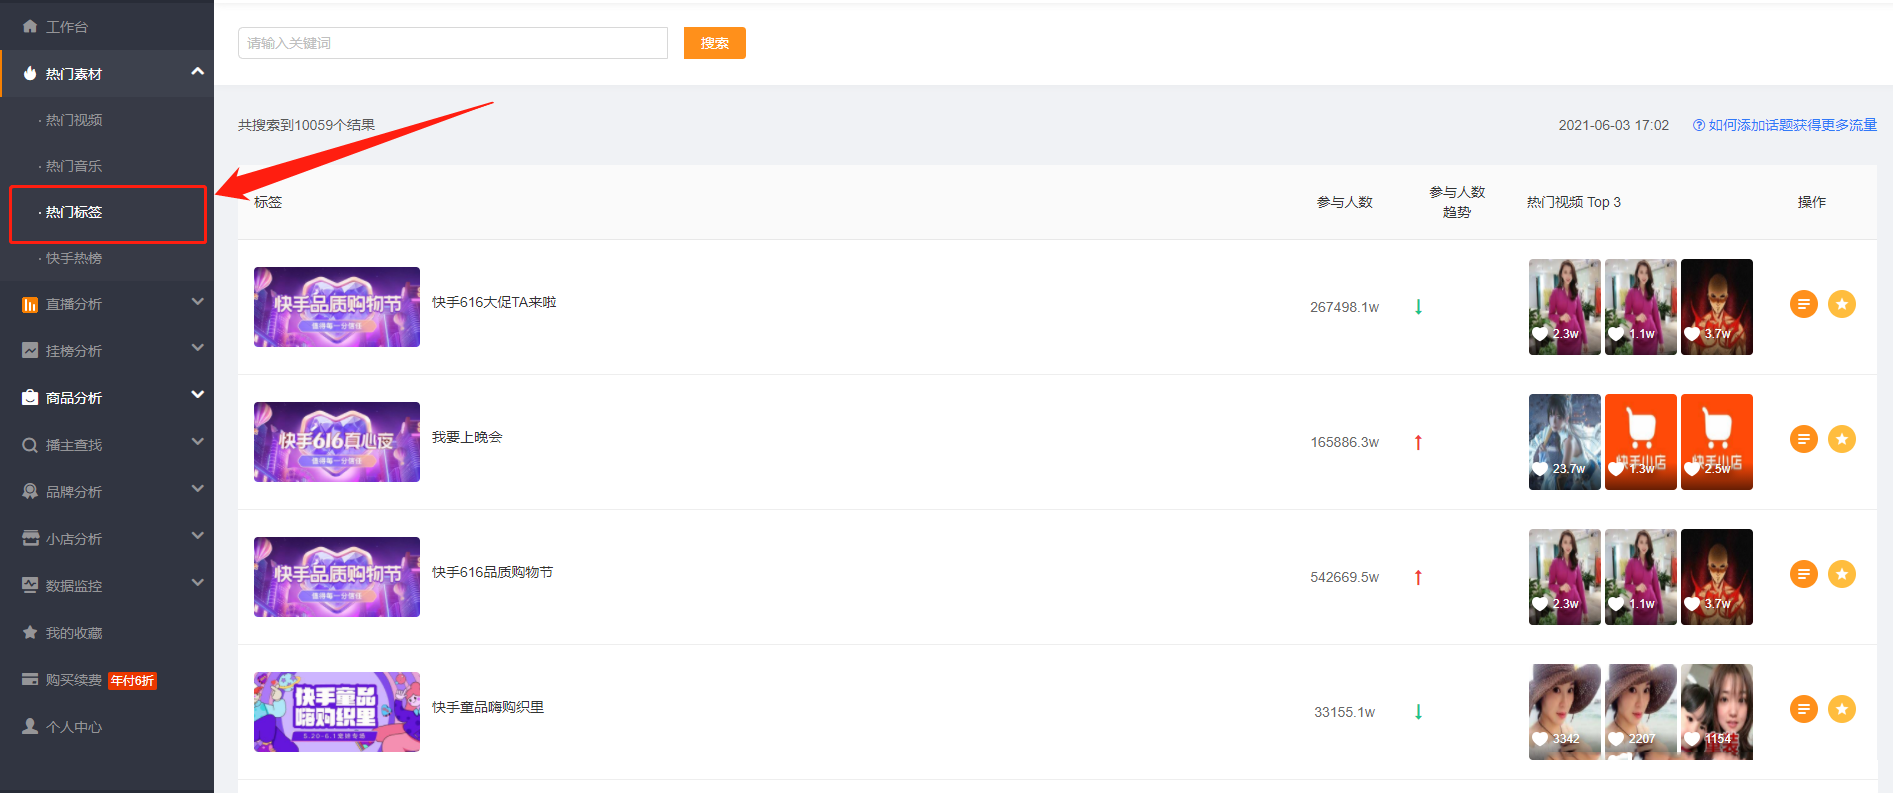Image resolution: width=1893 pixels, height=793 pixels.
Task: Expand the 挂榜分析 chevron
Action: coord(197,348)
